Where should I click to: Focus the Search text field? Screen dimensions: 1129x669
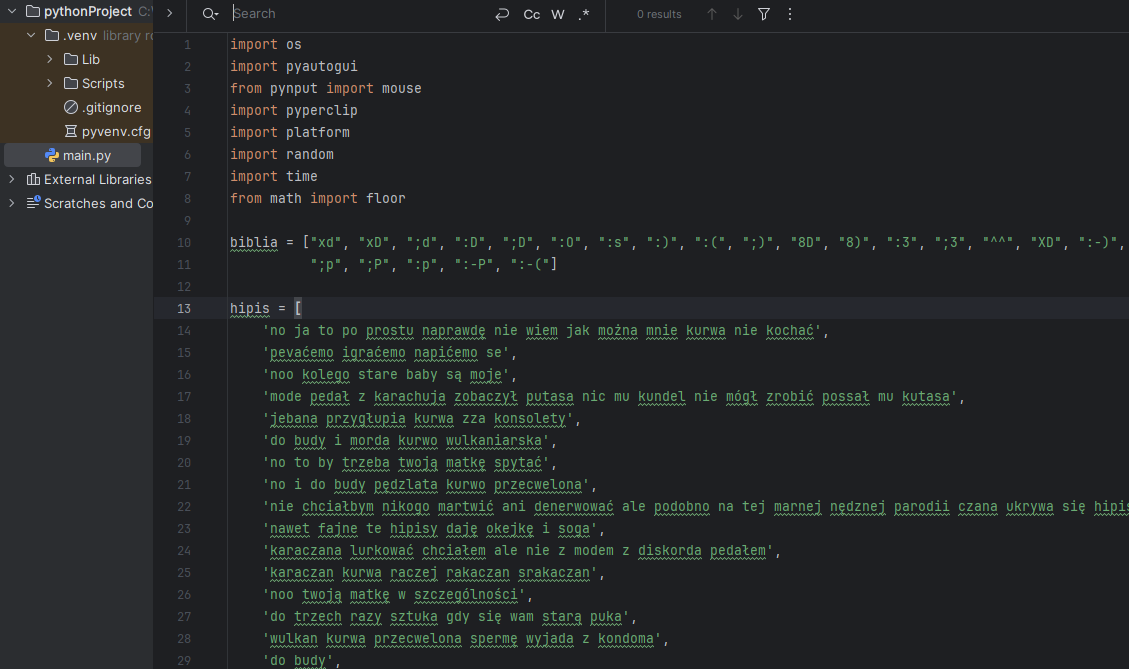360,14
